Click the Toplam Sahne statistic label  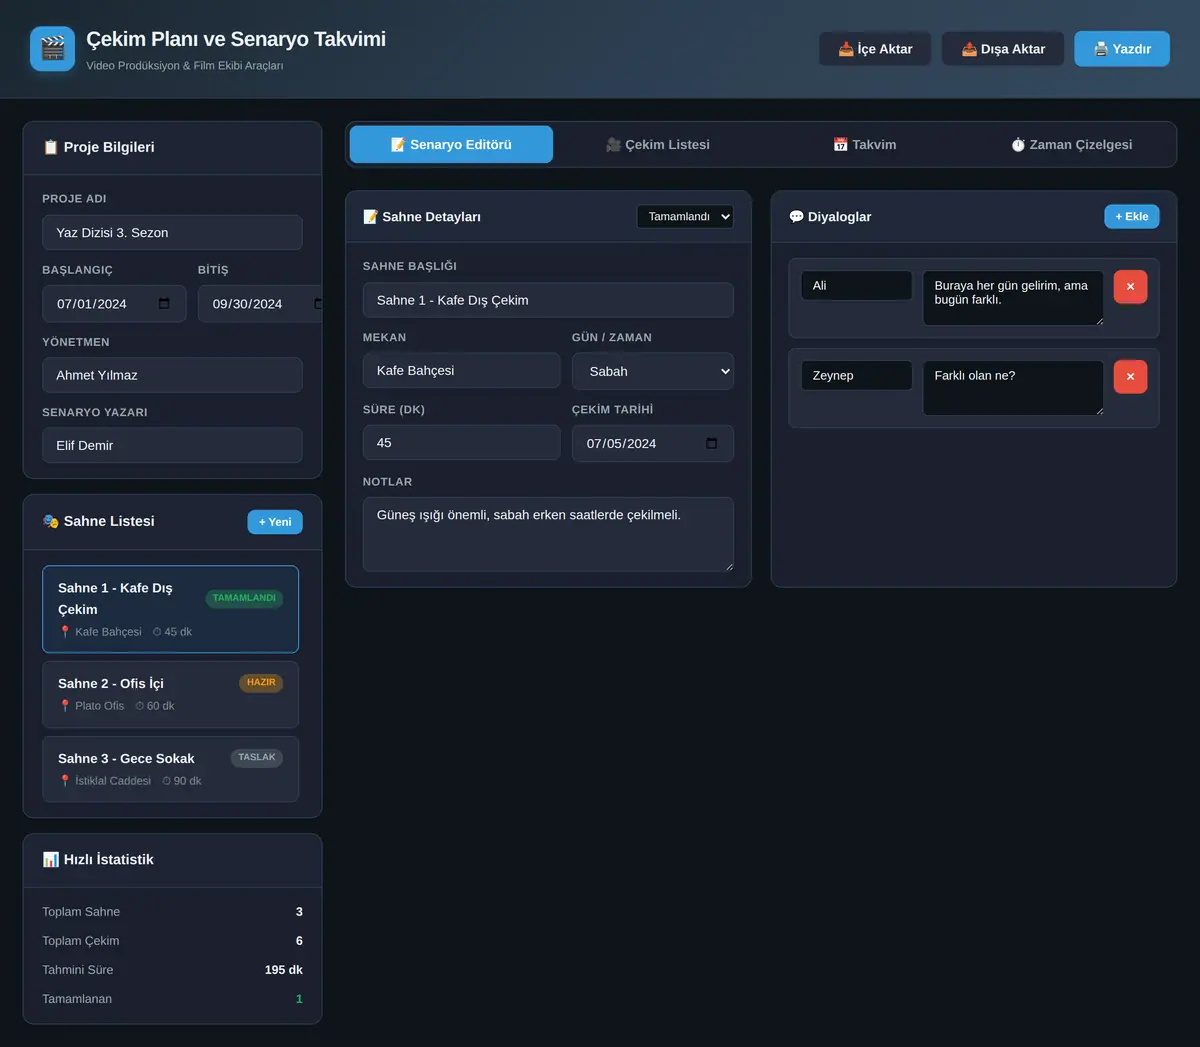point(81,912)
